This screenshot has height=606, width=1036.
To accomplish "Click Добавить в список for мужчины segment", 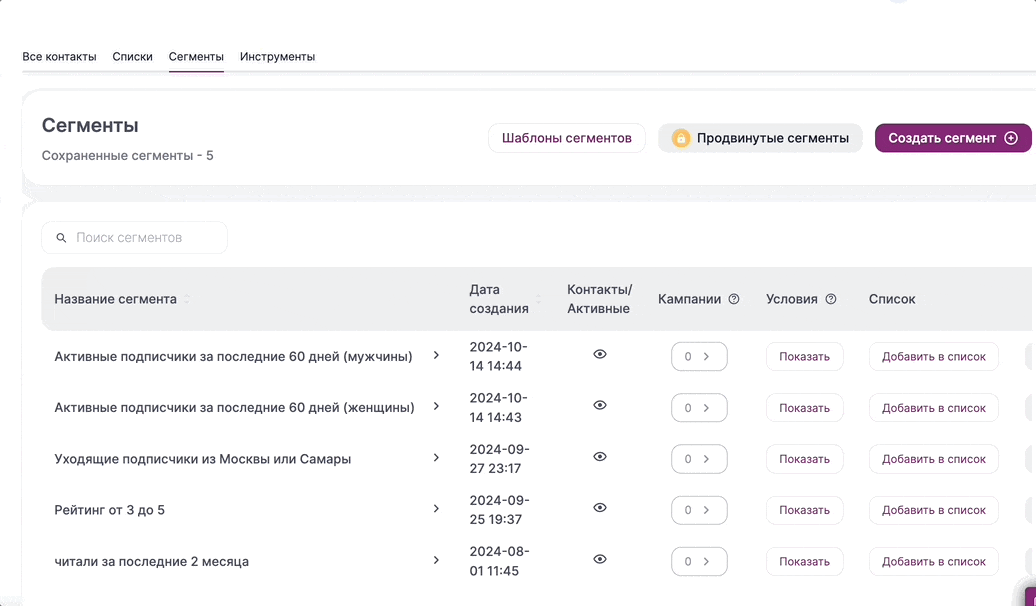I will [934, 357].
